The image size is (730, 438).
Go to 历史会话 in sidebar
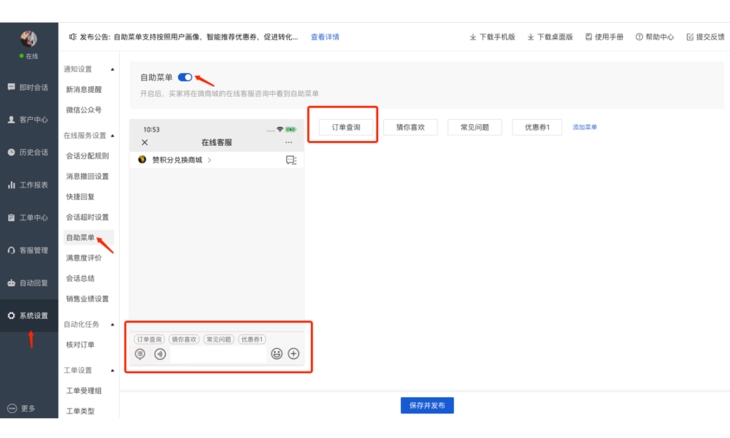click(x=28, y=153)
